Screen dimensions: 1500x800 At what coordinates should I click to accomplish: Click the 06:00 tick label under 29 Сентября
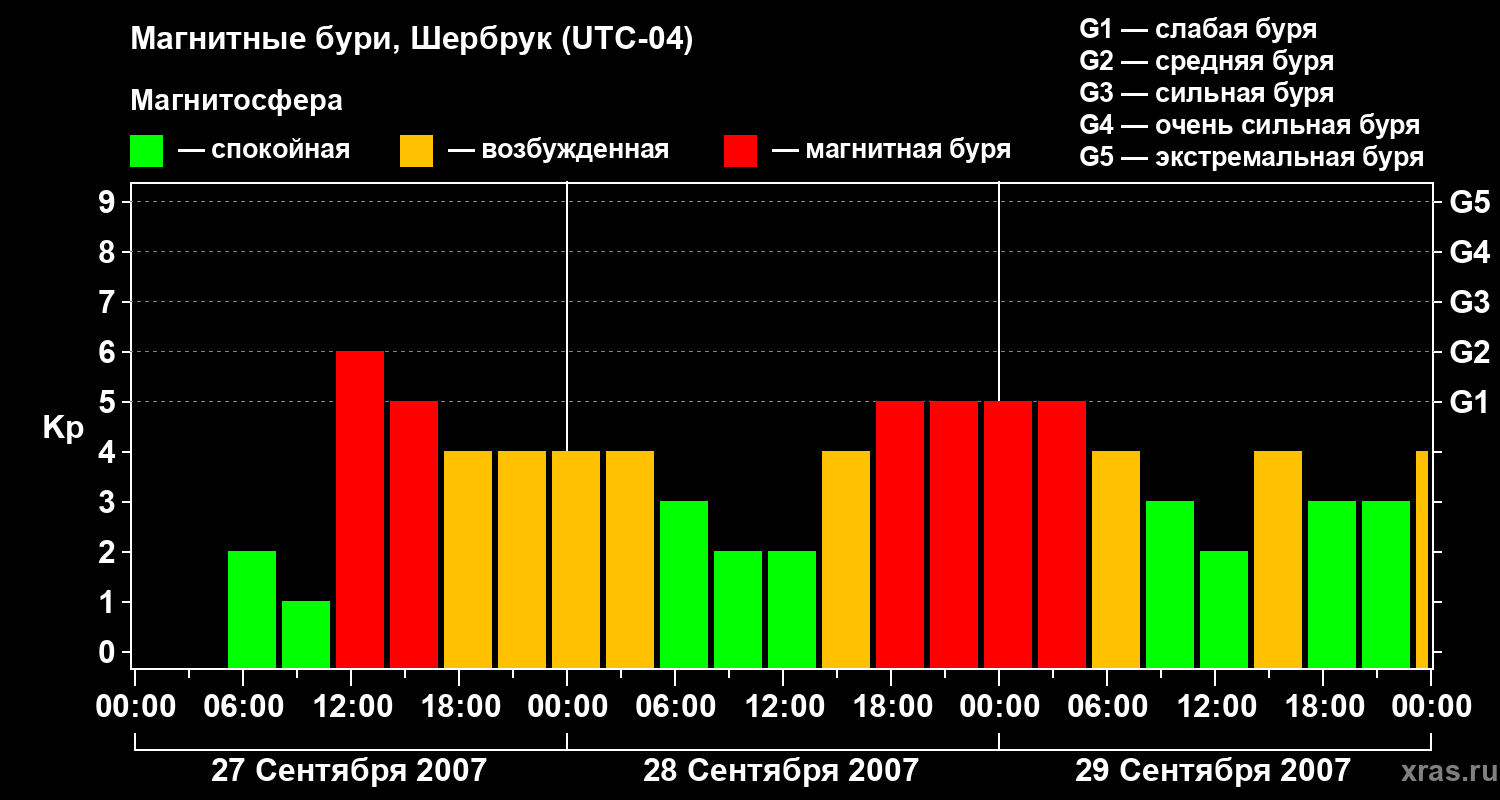(1107, 707)
